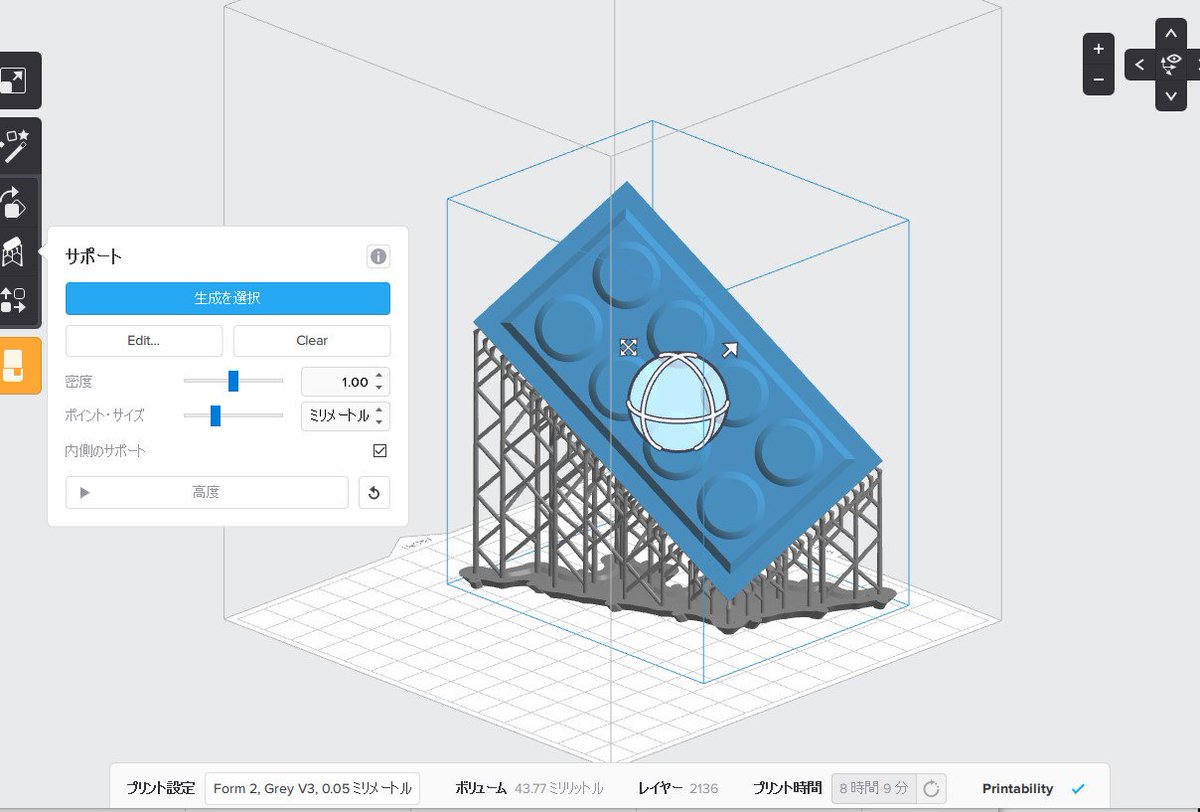Viewport: 1200px width, 812px height.
Task: Refresh the print time estimate
Action: point(931,789)
